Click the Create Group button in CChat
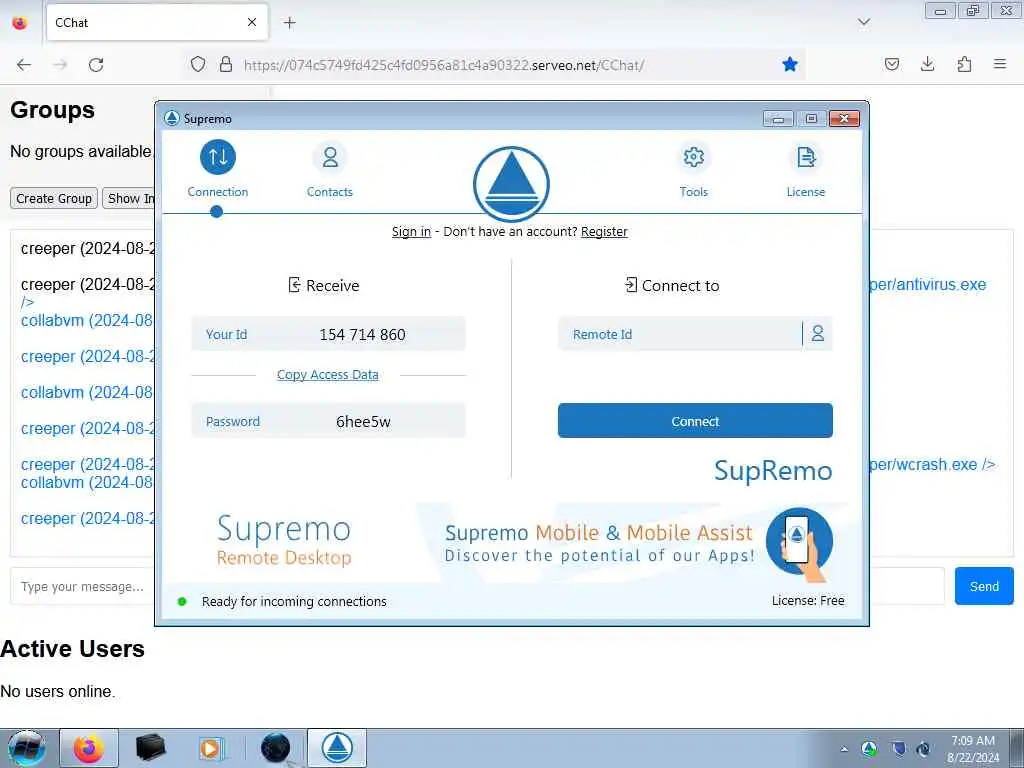This screenshot has width=1024, height=768. pyautogui.click(x=54, y=199)
